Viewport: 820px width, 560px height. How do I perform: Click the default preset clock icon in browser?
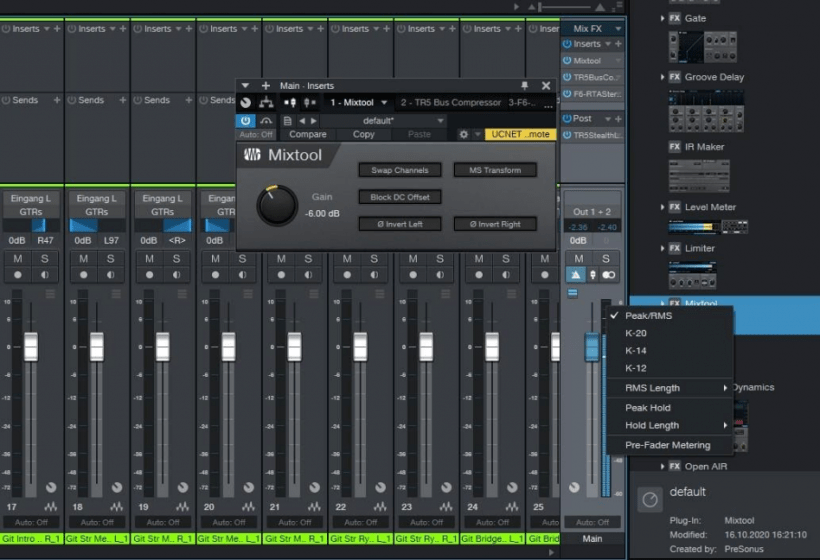tap(650, 500)
